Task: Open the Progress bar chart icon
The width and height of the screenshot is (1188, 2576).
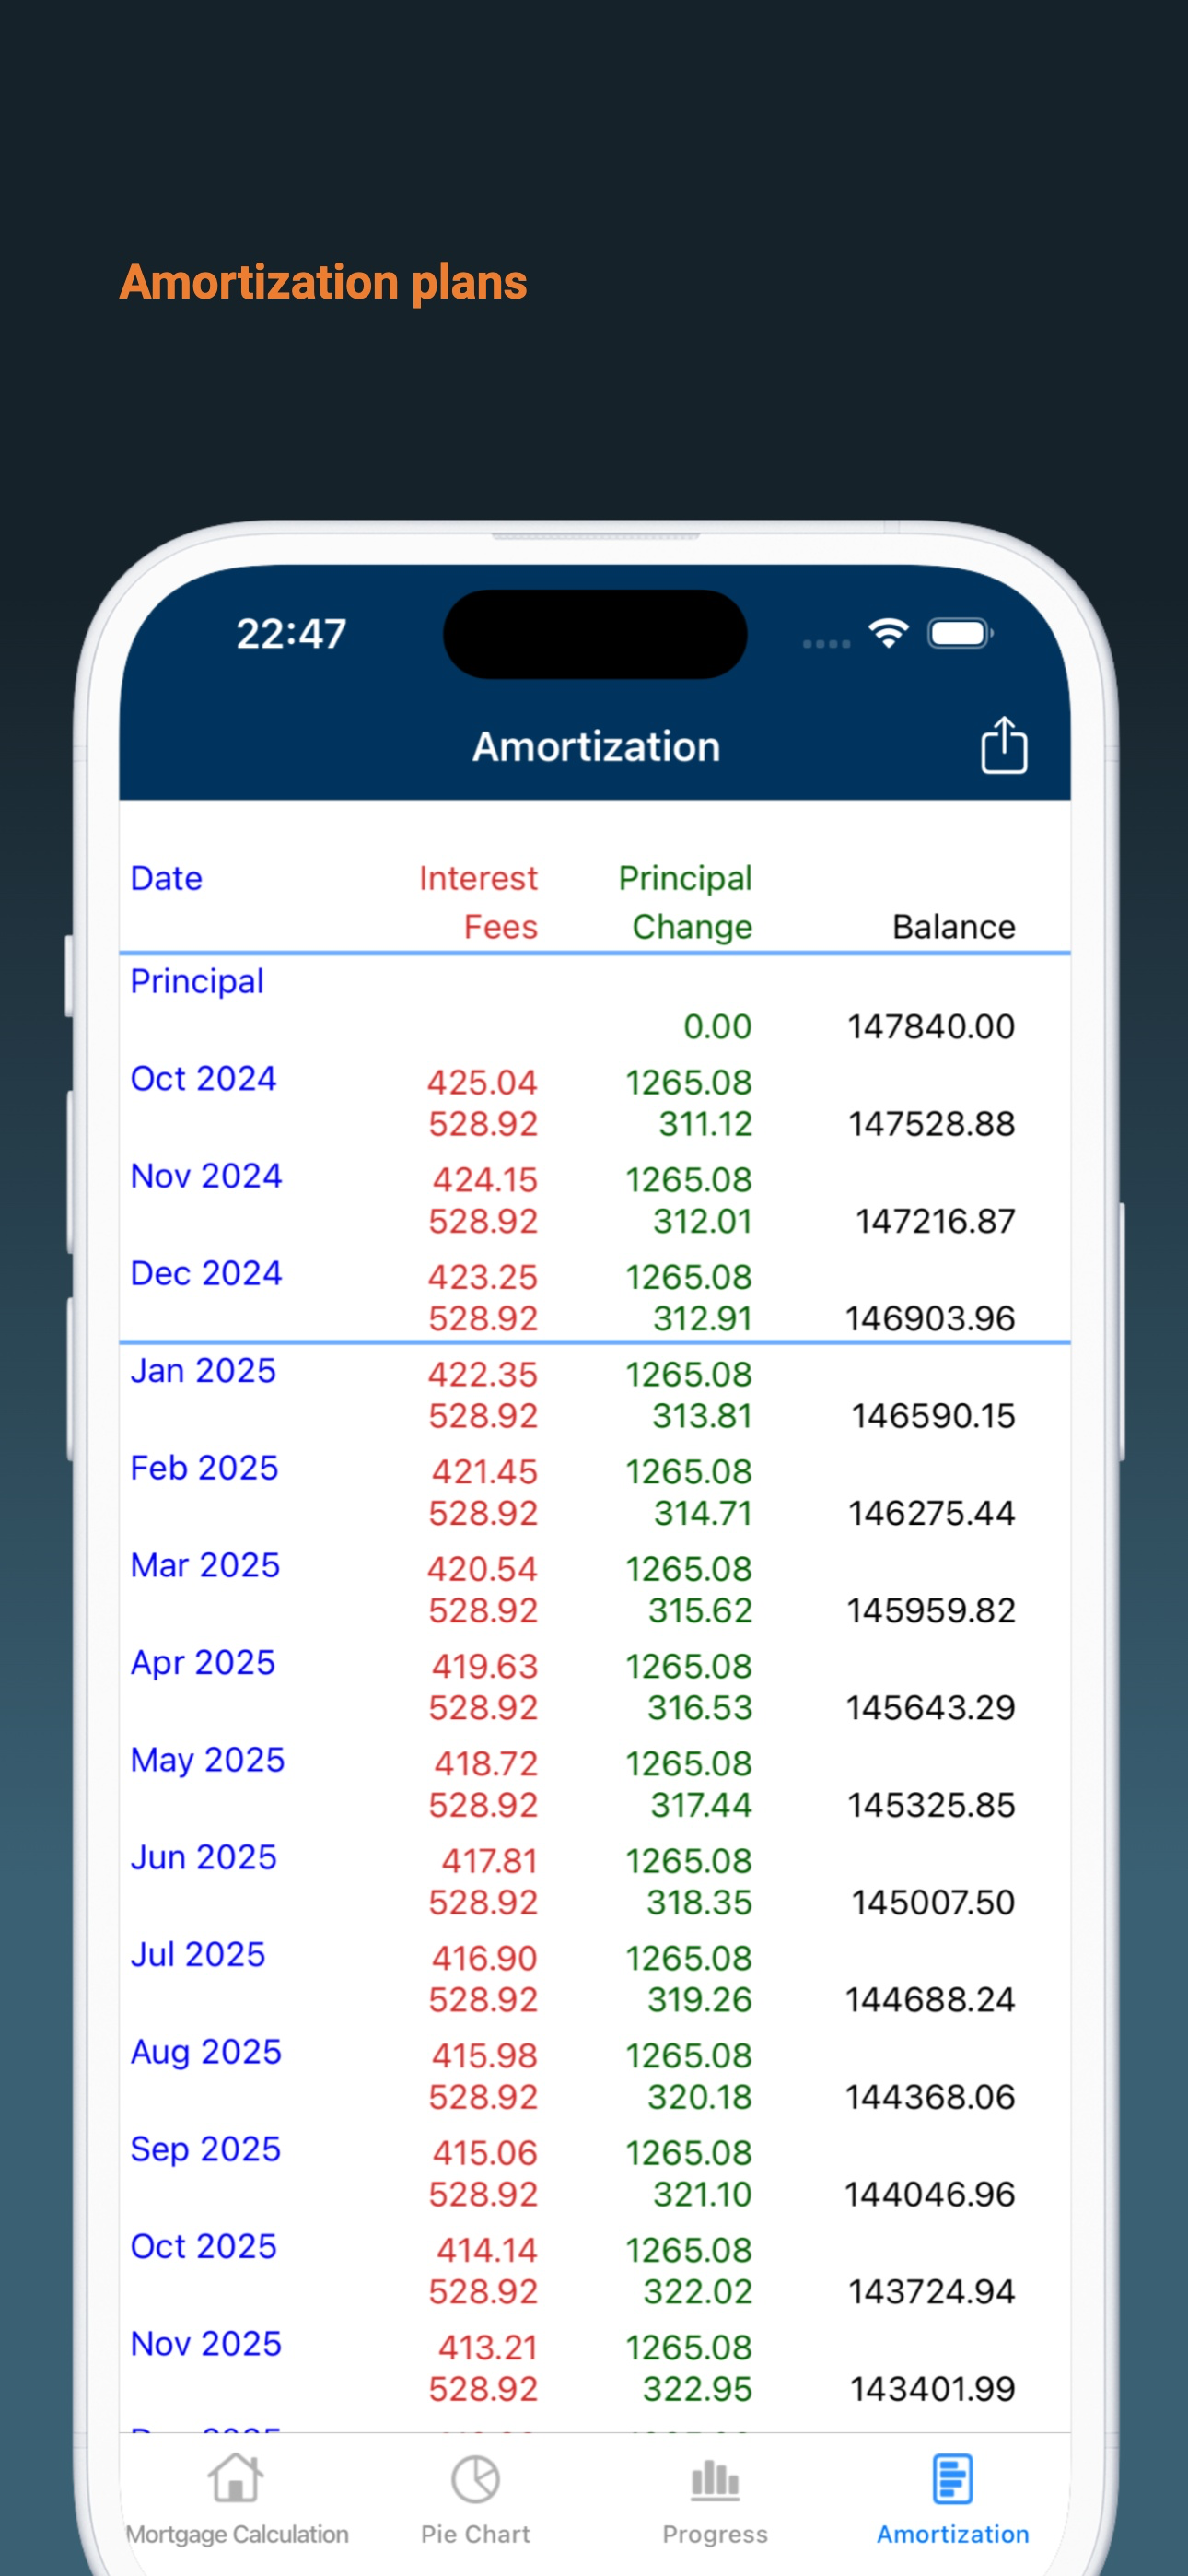Action: [x=715, y=2480]
